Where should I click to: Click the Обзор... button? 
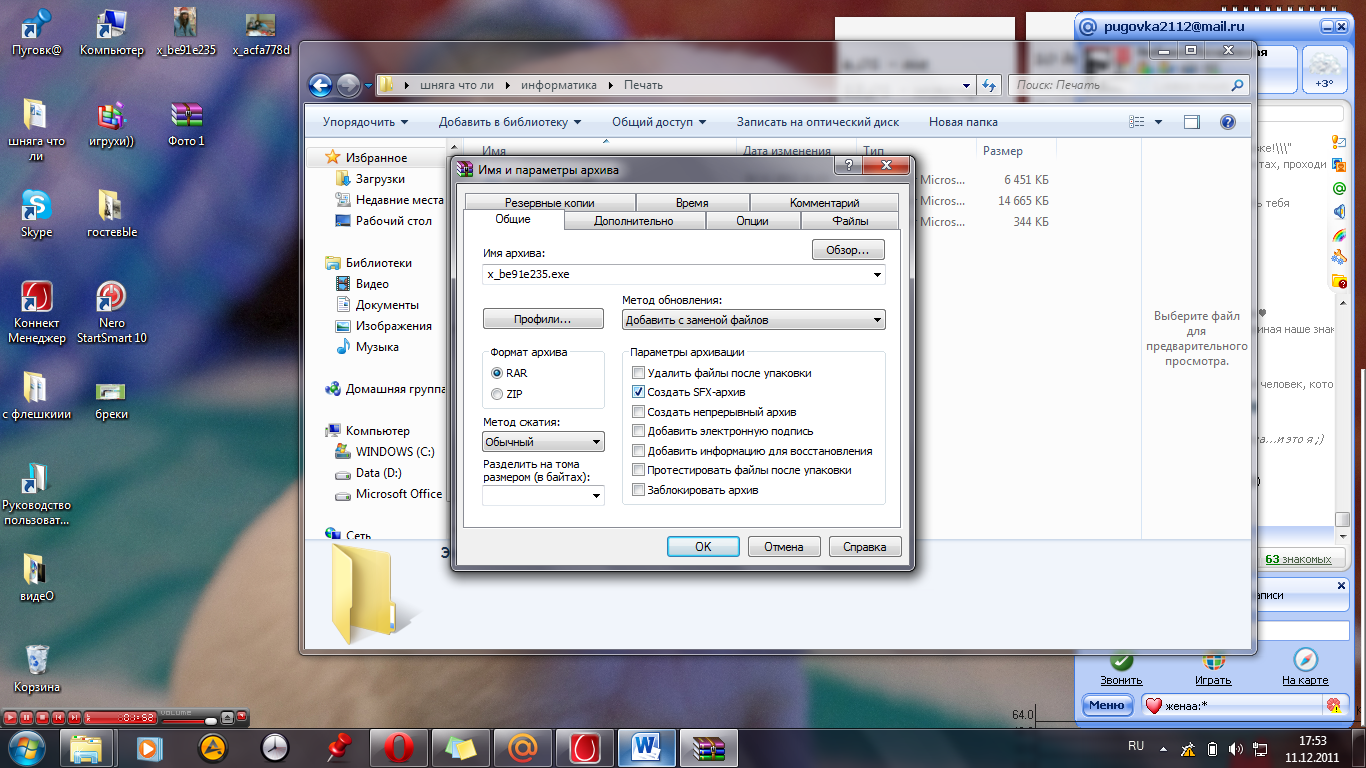pos(848,249)
